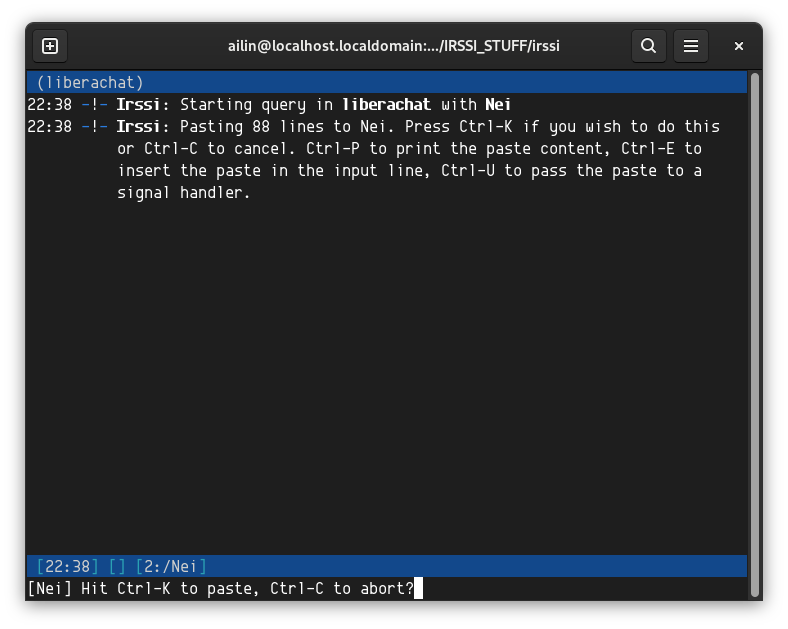788x629 pixels.
Task: Click timestamp of 'Starting query' line
Action: (x=49, y=104)
